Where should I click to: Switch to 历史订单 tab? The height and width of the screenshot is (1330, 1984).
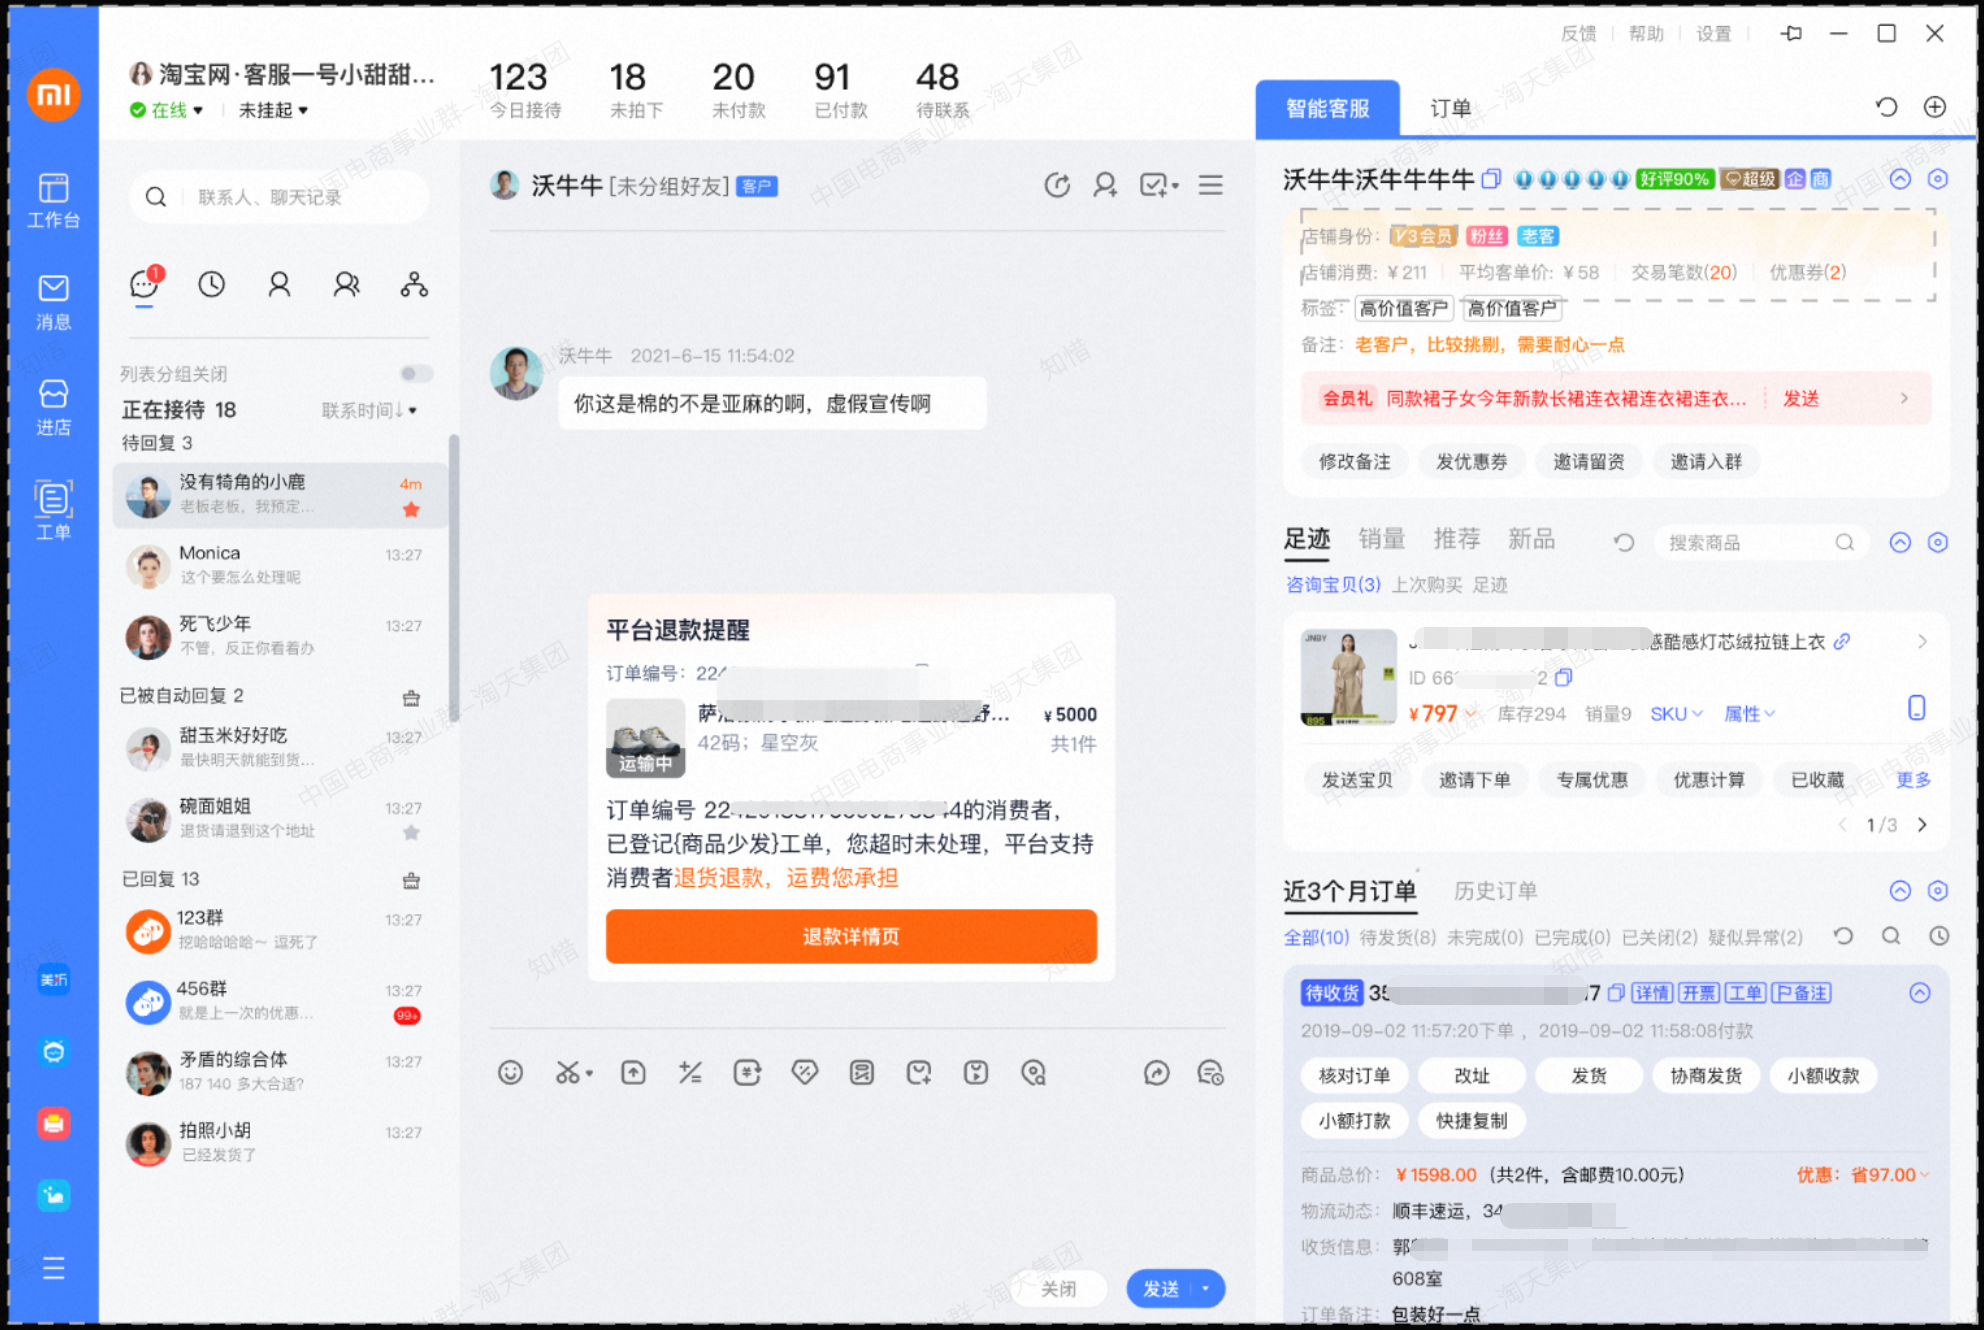[x=1495, y=891]
